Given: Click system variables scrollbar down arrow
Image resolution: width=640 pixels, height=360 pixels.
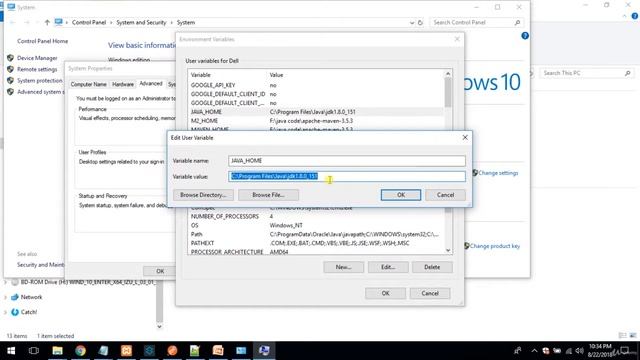Looking at the screenshot, I should [448, 250].
